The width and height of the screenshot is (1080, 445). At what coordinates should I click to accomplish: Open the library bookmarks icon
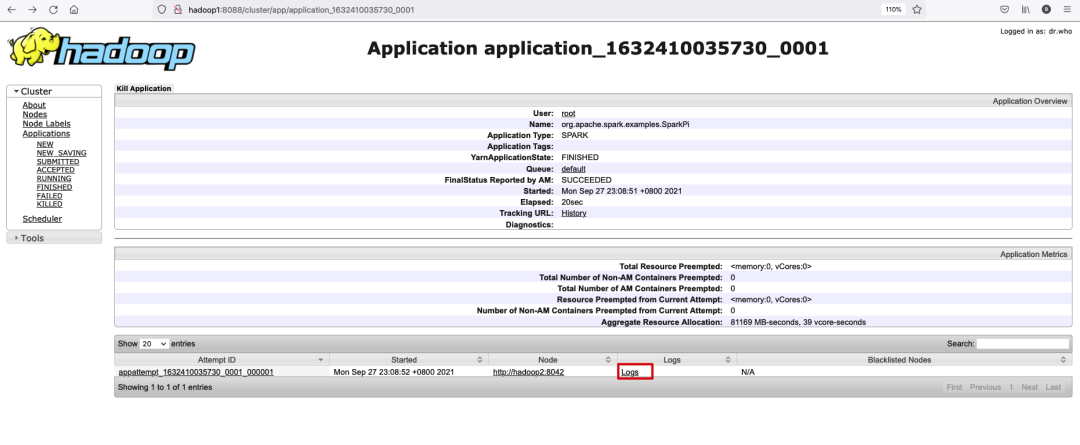1026,10
